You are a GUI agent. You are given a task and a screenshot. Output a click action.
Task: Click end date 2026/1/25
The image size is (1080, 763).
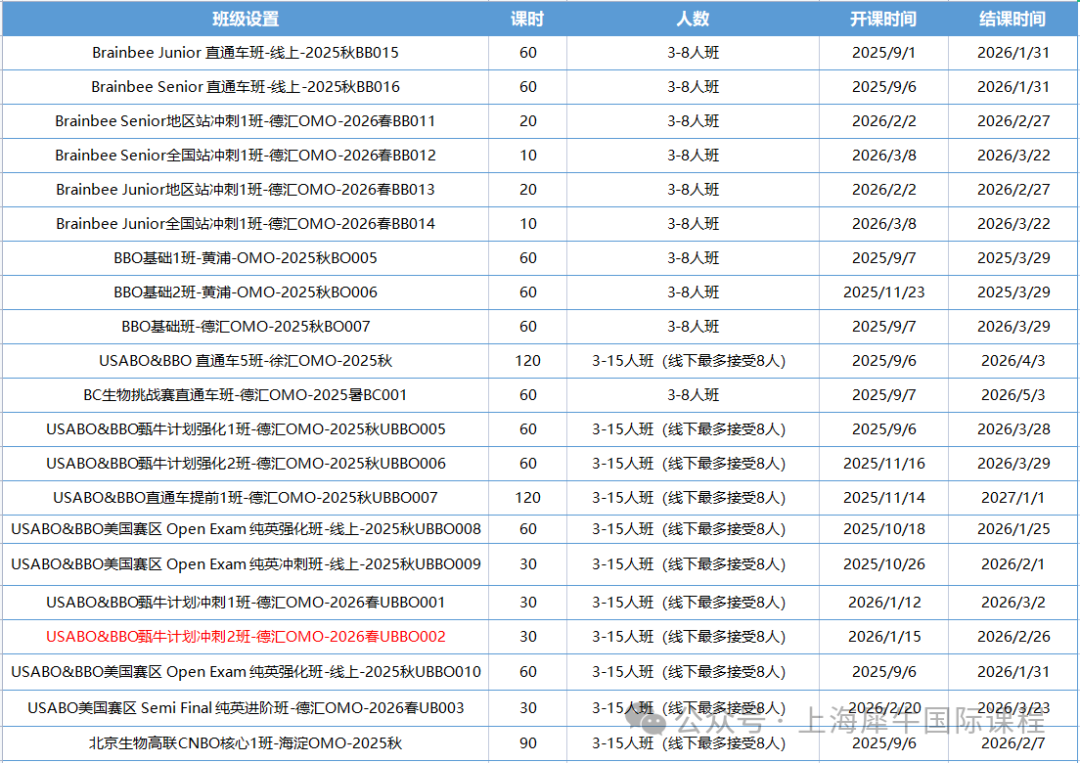[x=1013, y=529]
